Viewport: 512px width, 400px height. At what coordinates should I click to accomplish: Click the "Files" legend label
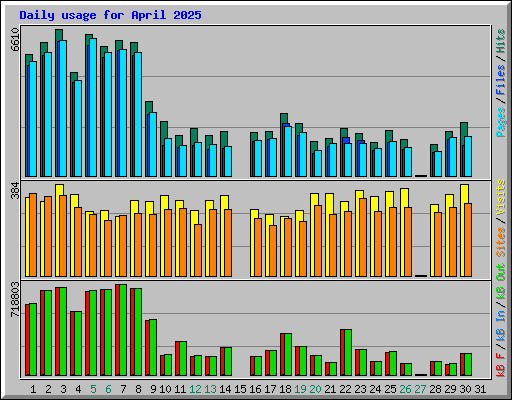coord(501,80)
